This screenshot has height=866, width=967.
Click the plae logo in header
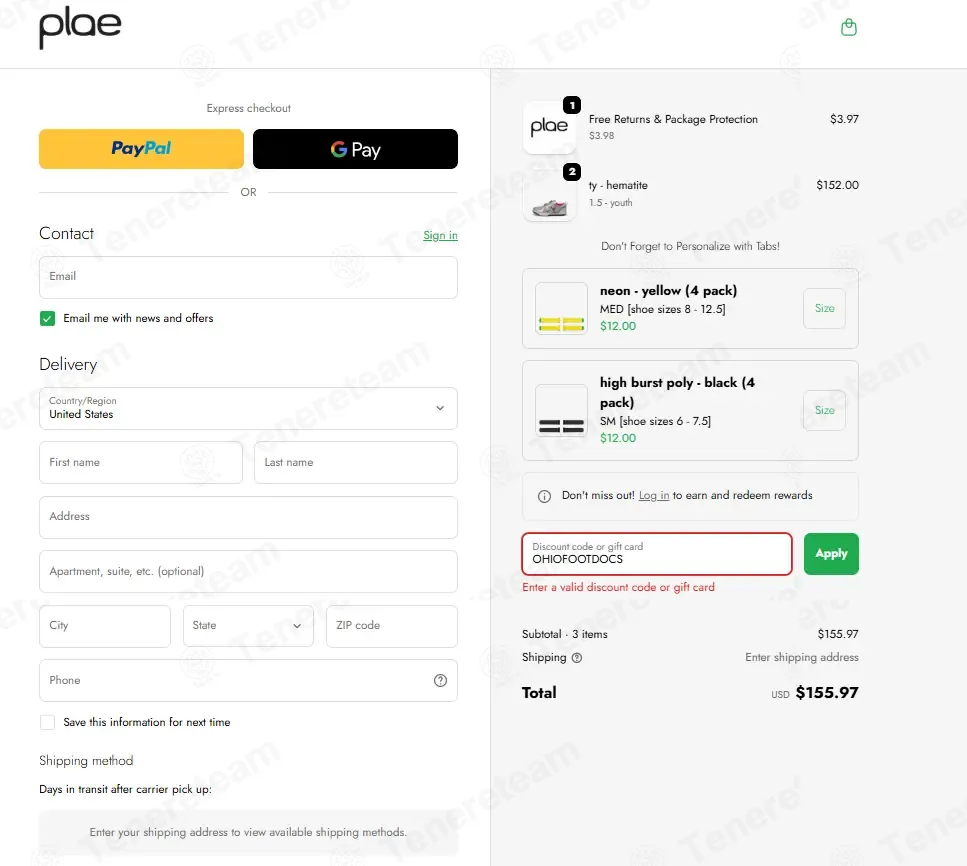pos(80,27)
